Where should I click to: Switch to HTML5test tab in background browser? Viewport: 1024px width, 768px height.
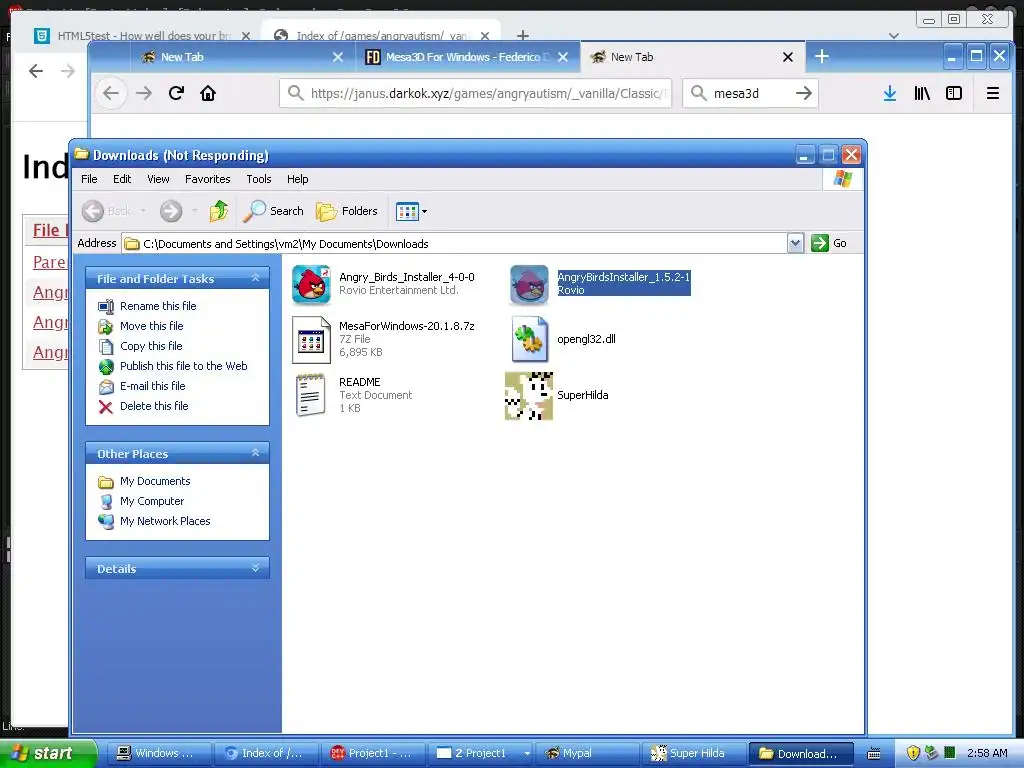coord(144,36)
